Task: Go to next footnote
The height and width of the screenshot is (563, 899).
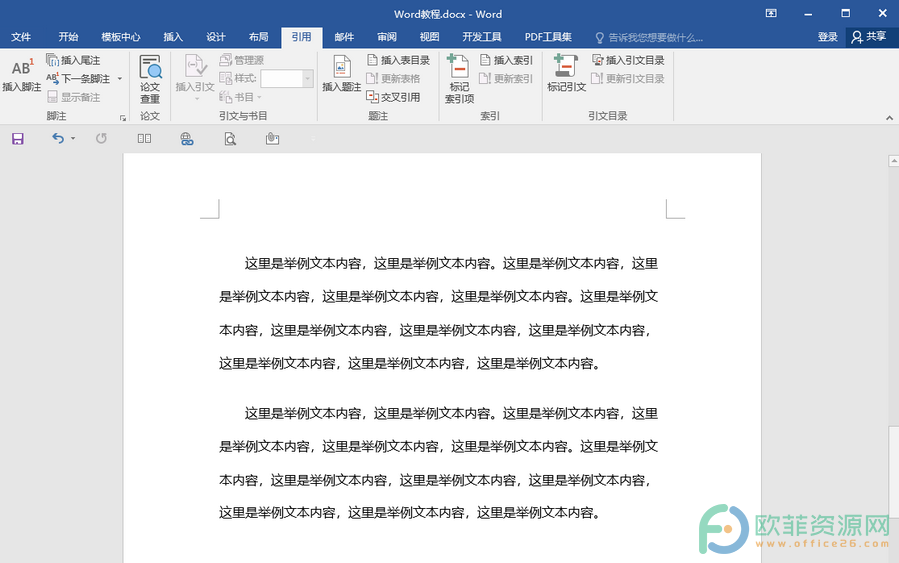Action: (x=79, y=79)
